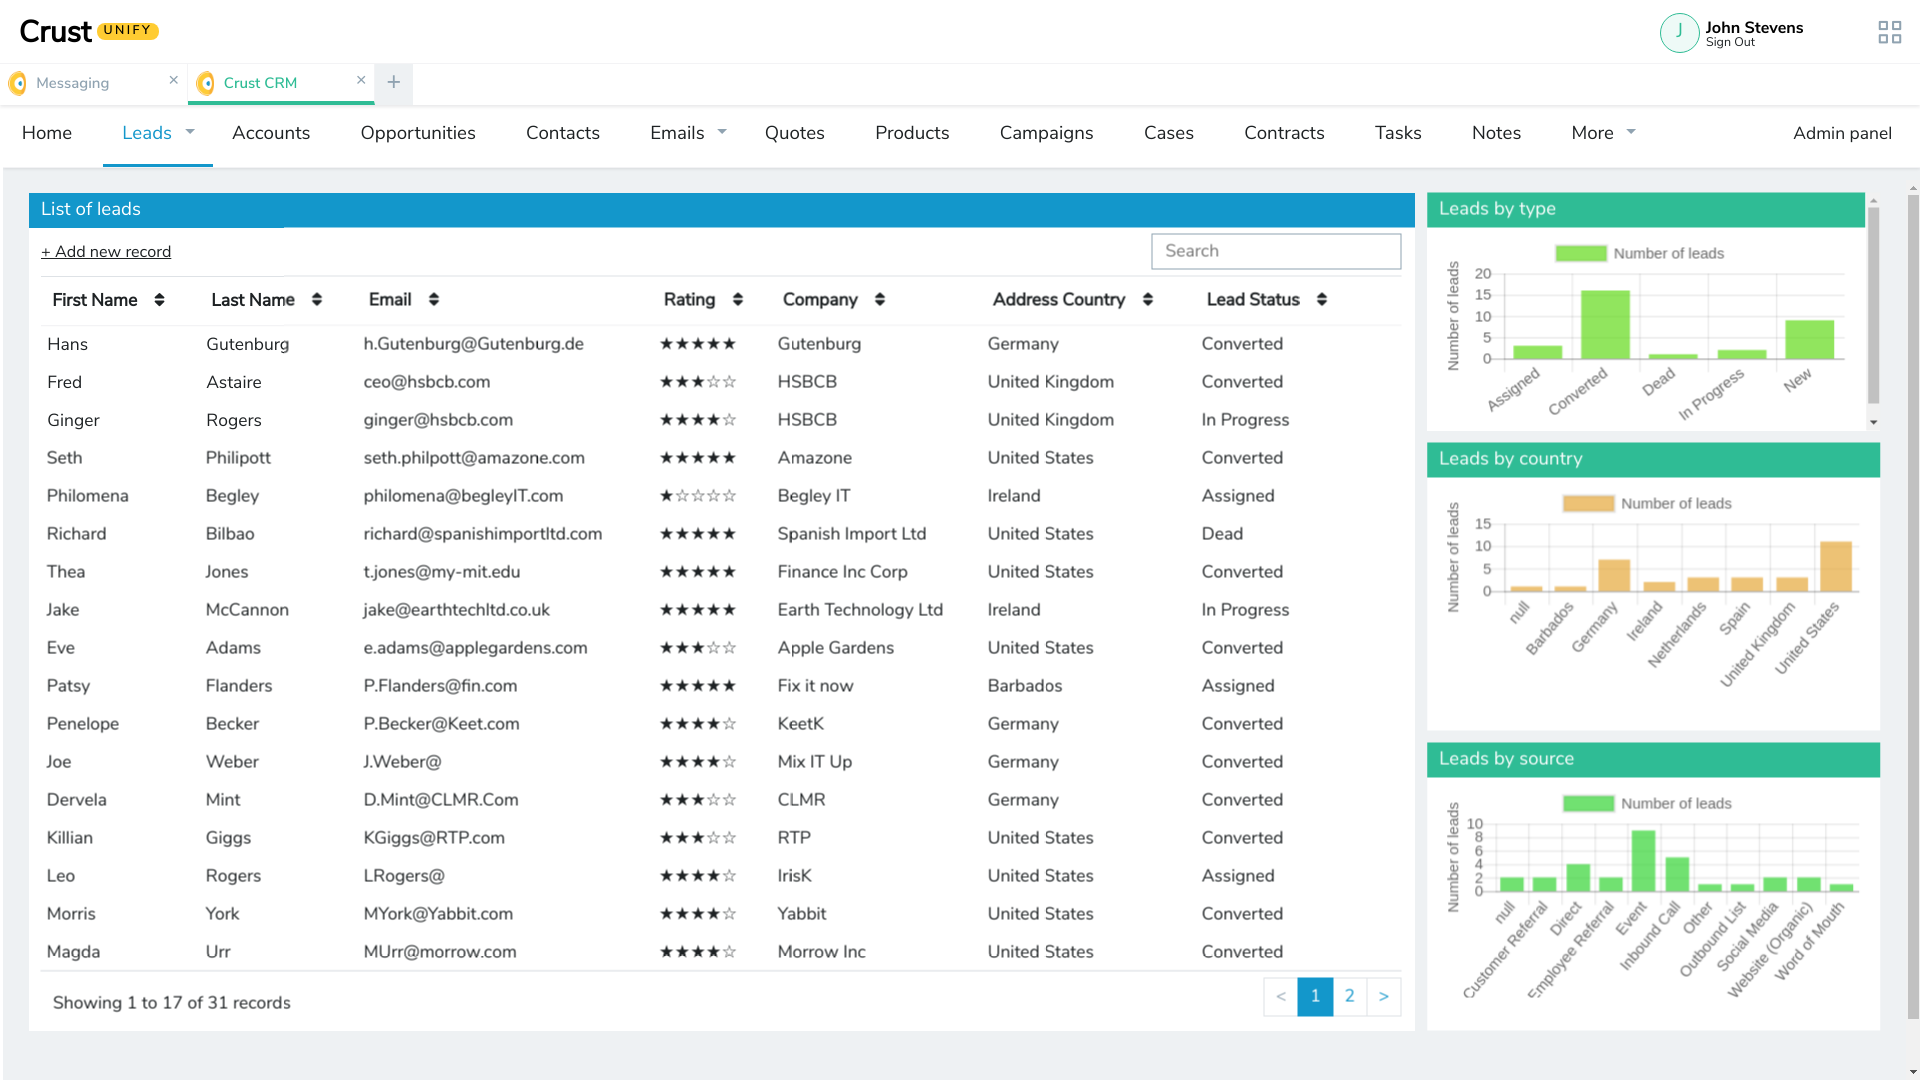Viewport: 1920px width, 1080px height.
Task: Click 'Add new record' link
Action: click(106, 252)
